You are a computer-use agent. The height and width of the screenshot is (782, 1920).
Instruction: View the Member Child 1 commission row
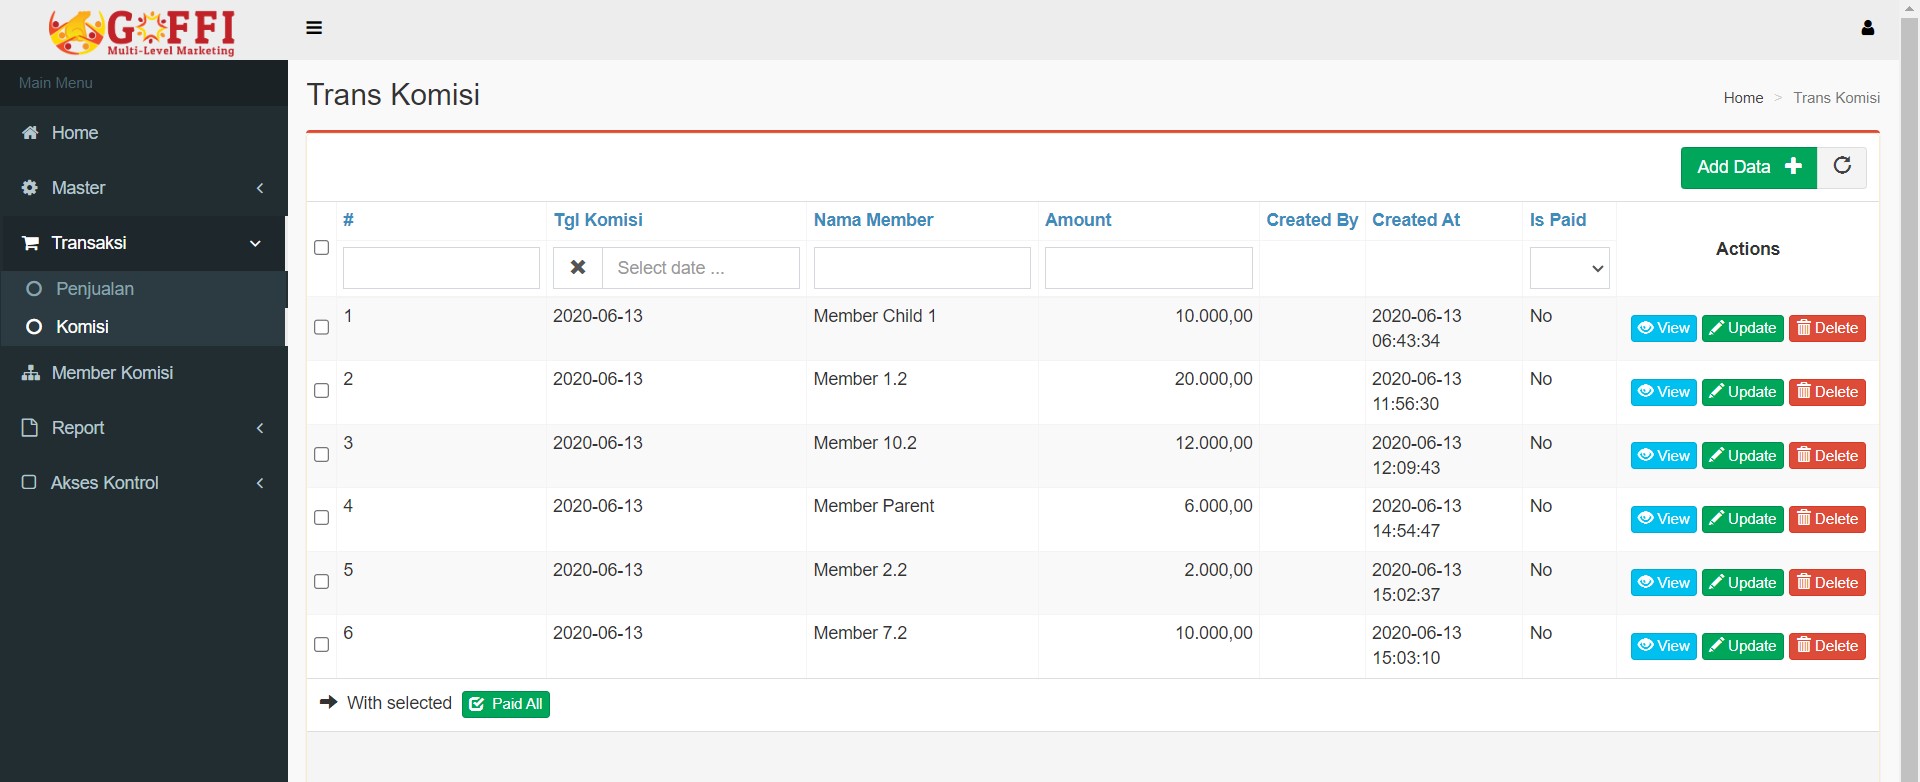point(1663,329)
